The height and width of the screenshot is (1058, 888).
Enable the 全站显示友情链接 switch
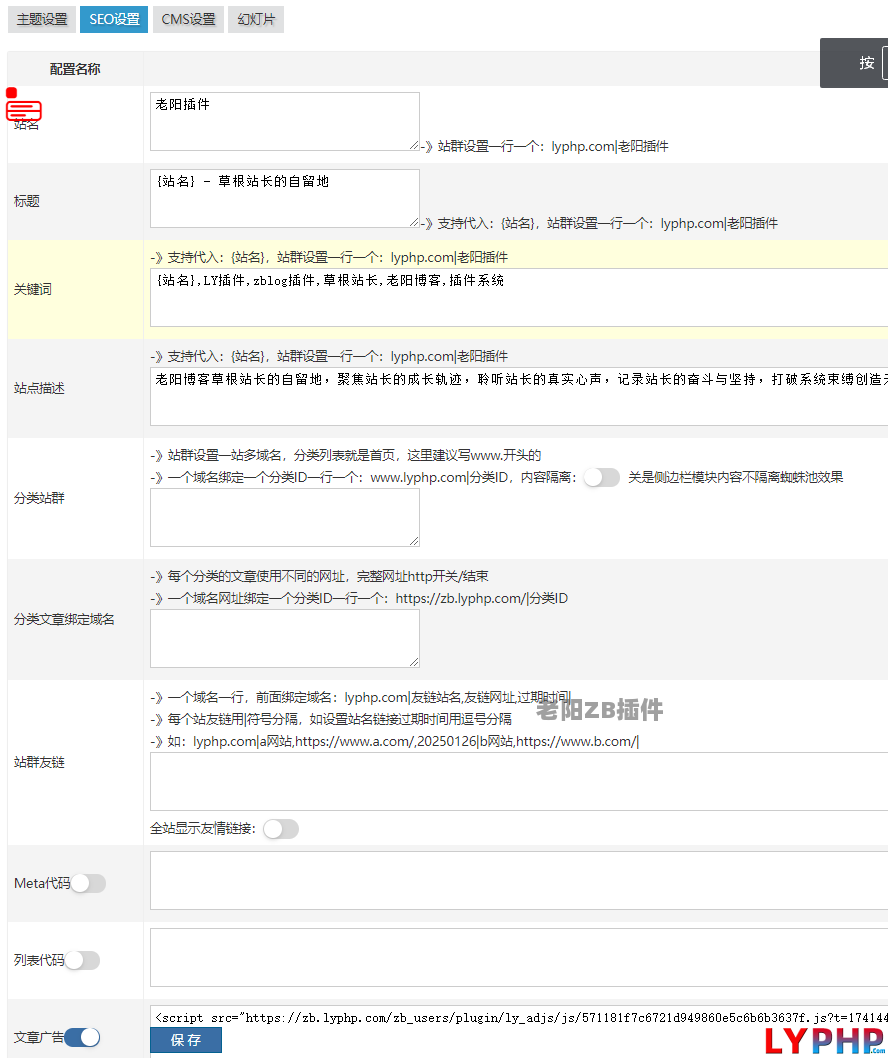281,829
